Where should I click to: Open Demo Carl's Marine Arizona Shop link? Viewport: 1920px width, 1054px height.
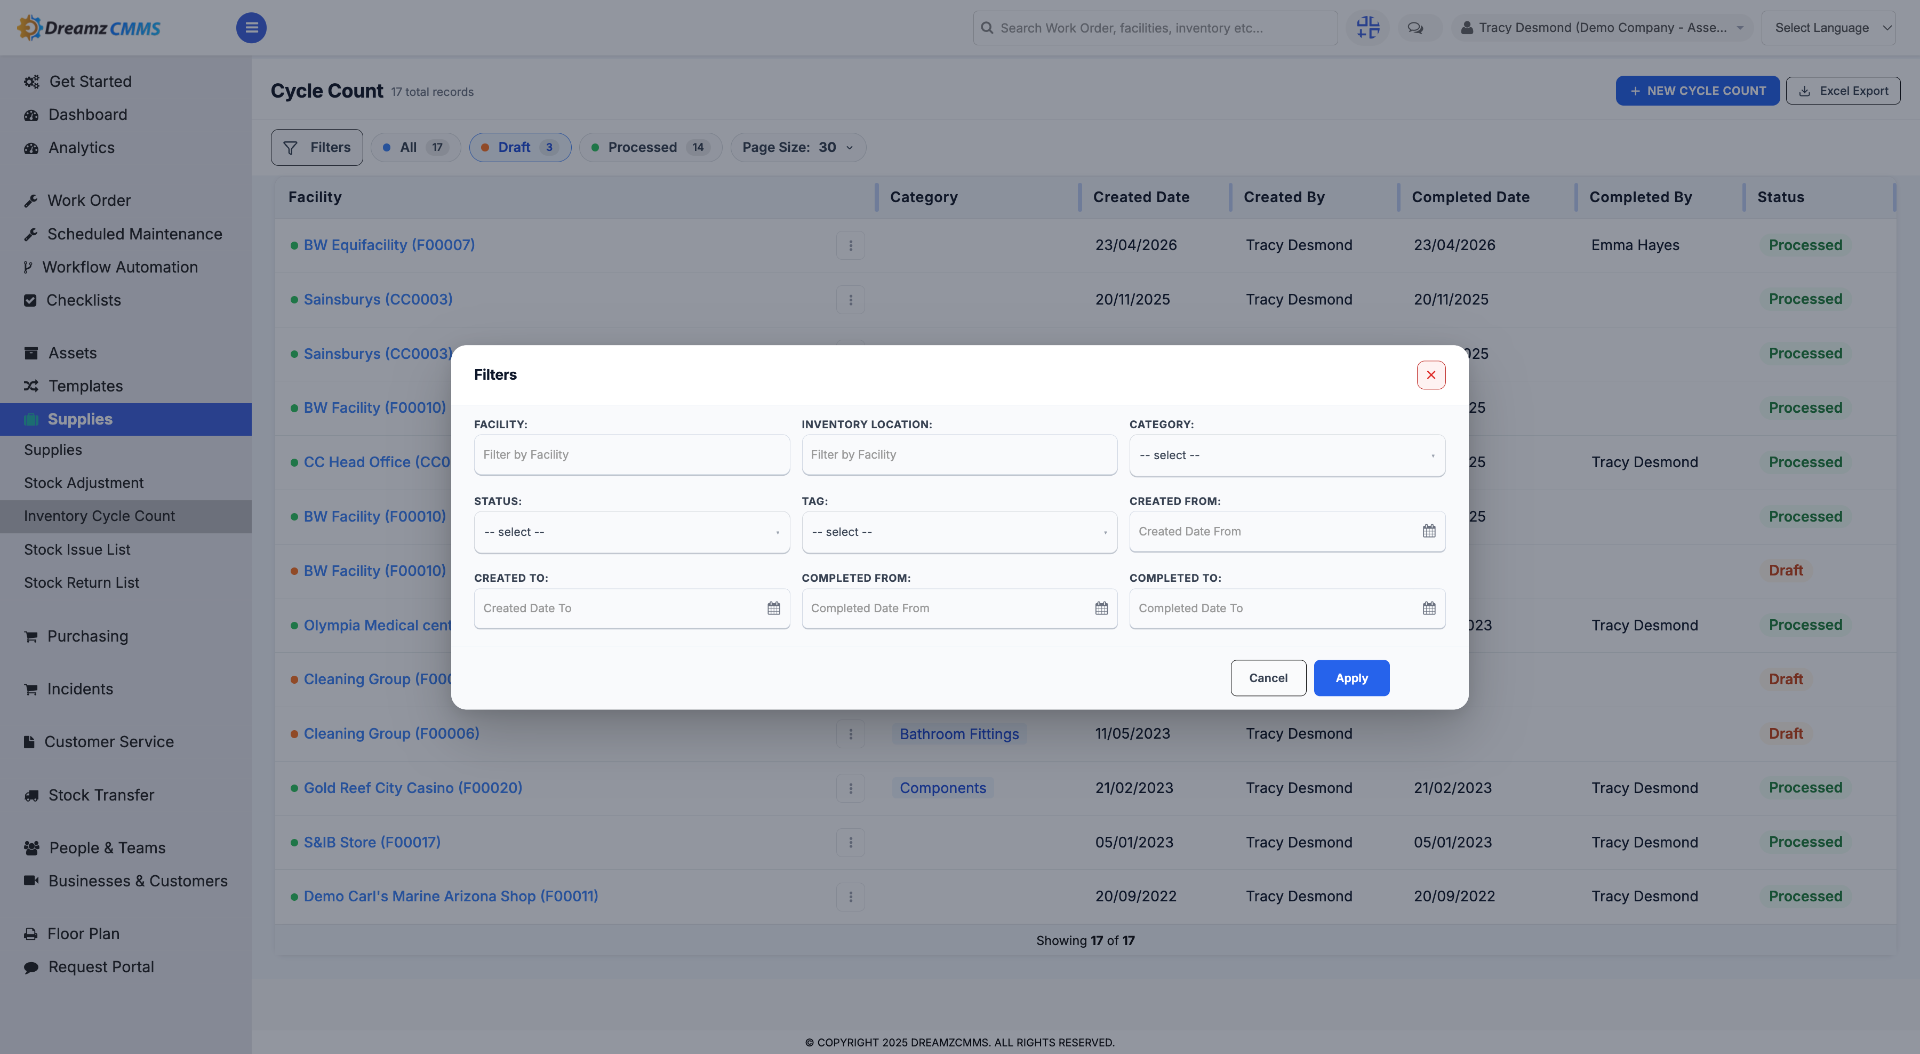pyautogui.click(x=451, y=896)
